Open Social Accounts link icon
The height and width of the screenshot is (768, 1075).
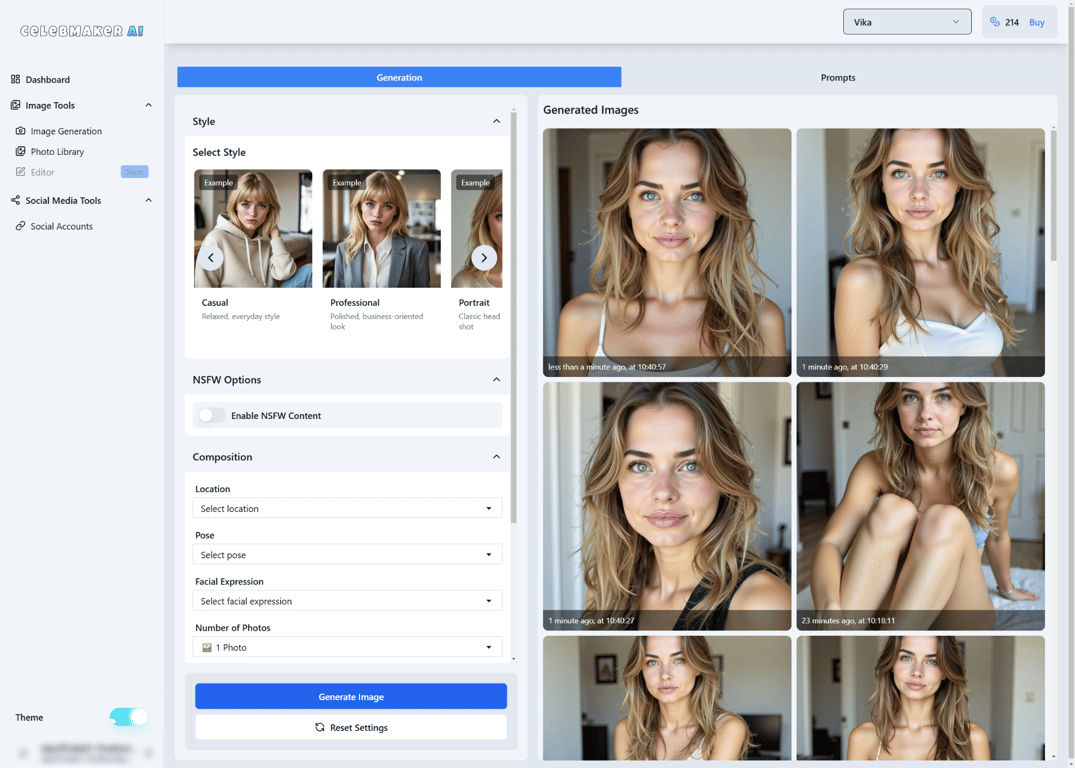pyautogui.click(x=22, y=226)
